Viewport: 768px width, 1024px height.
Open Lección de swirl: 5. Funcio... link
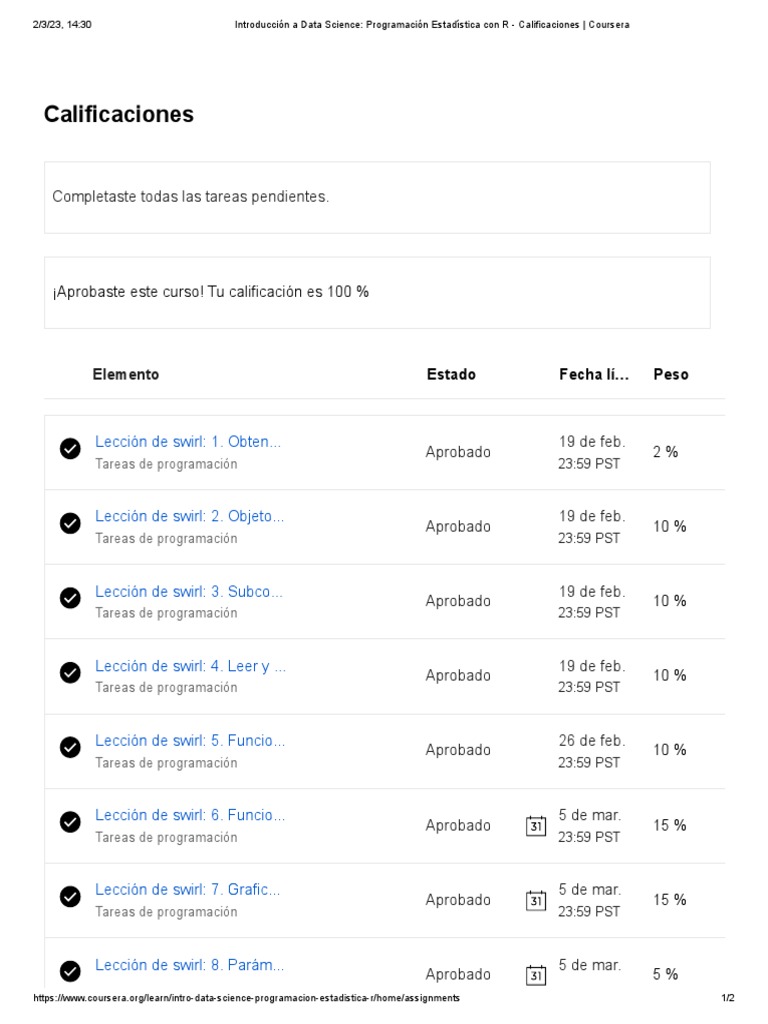(x=190, y=740)
